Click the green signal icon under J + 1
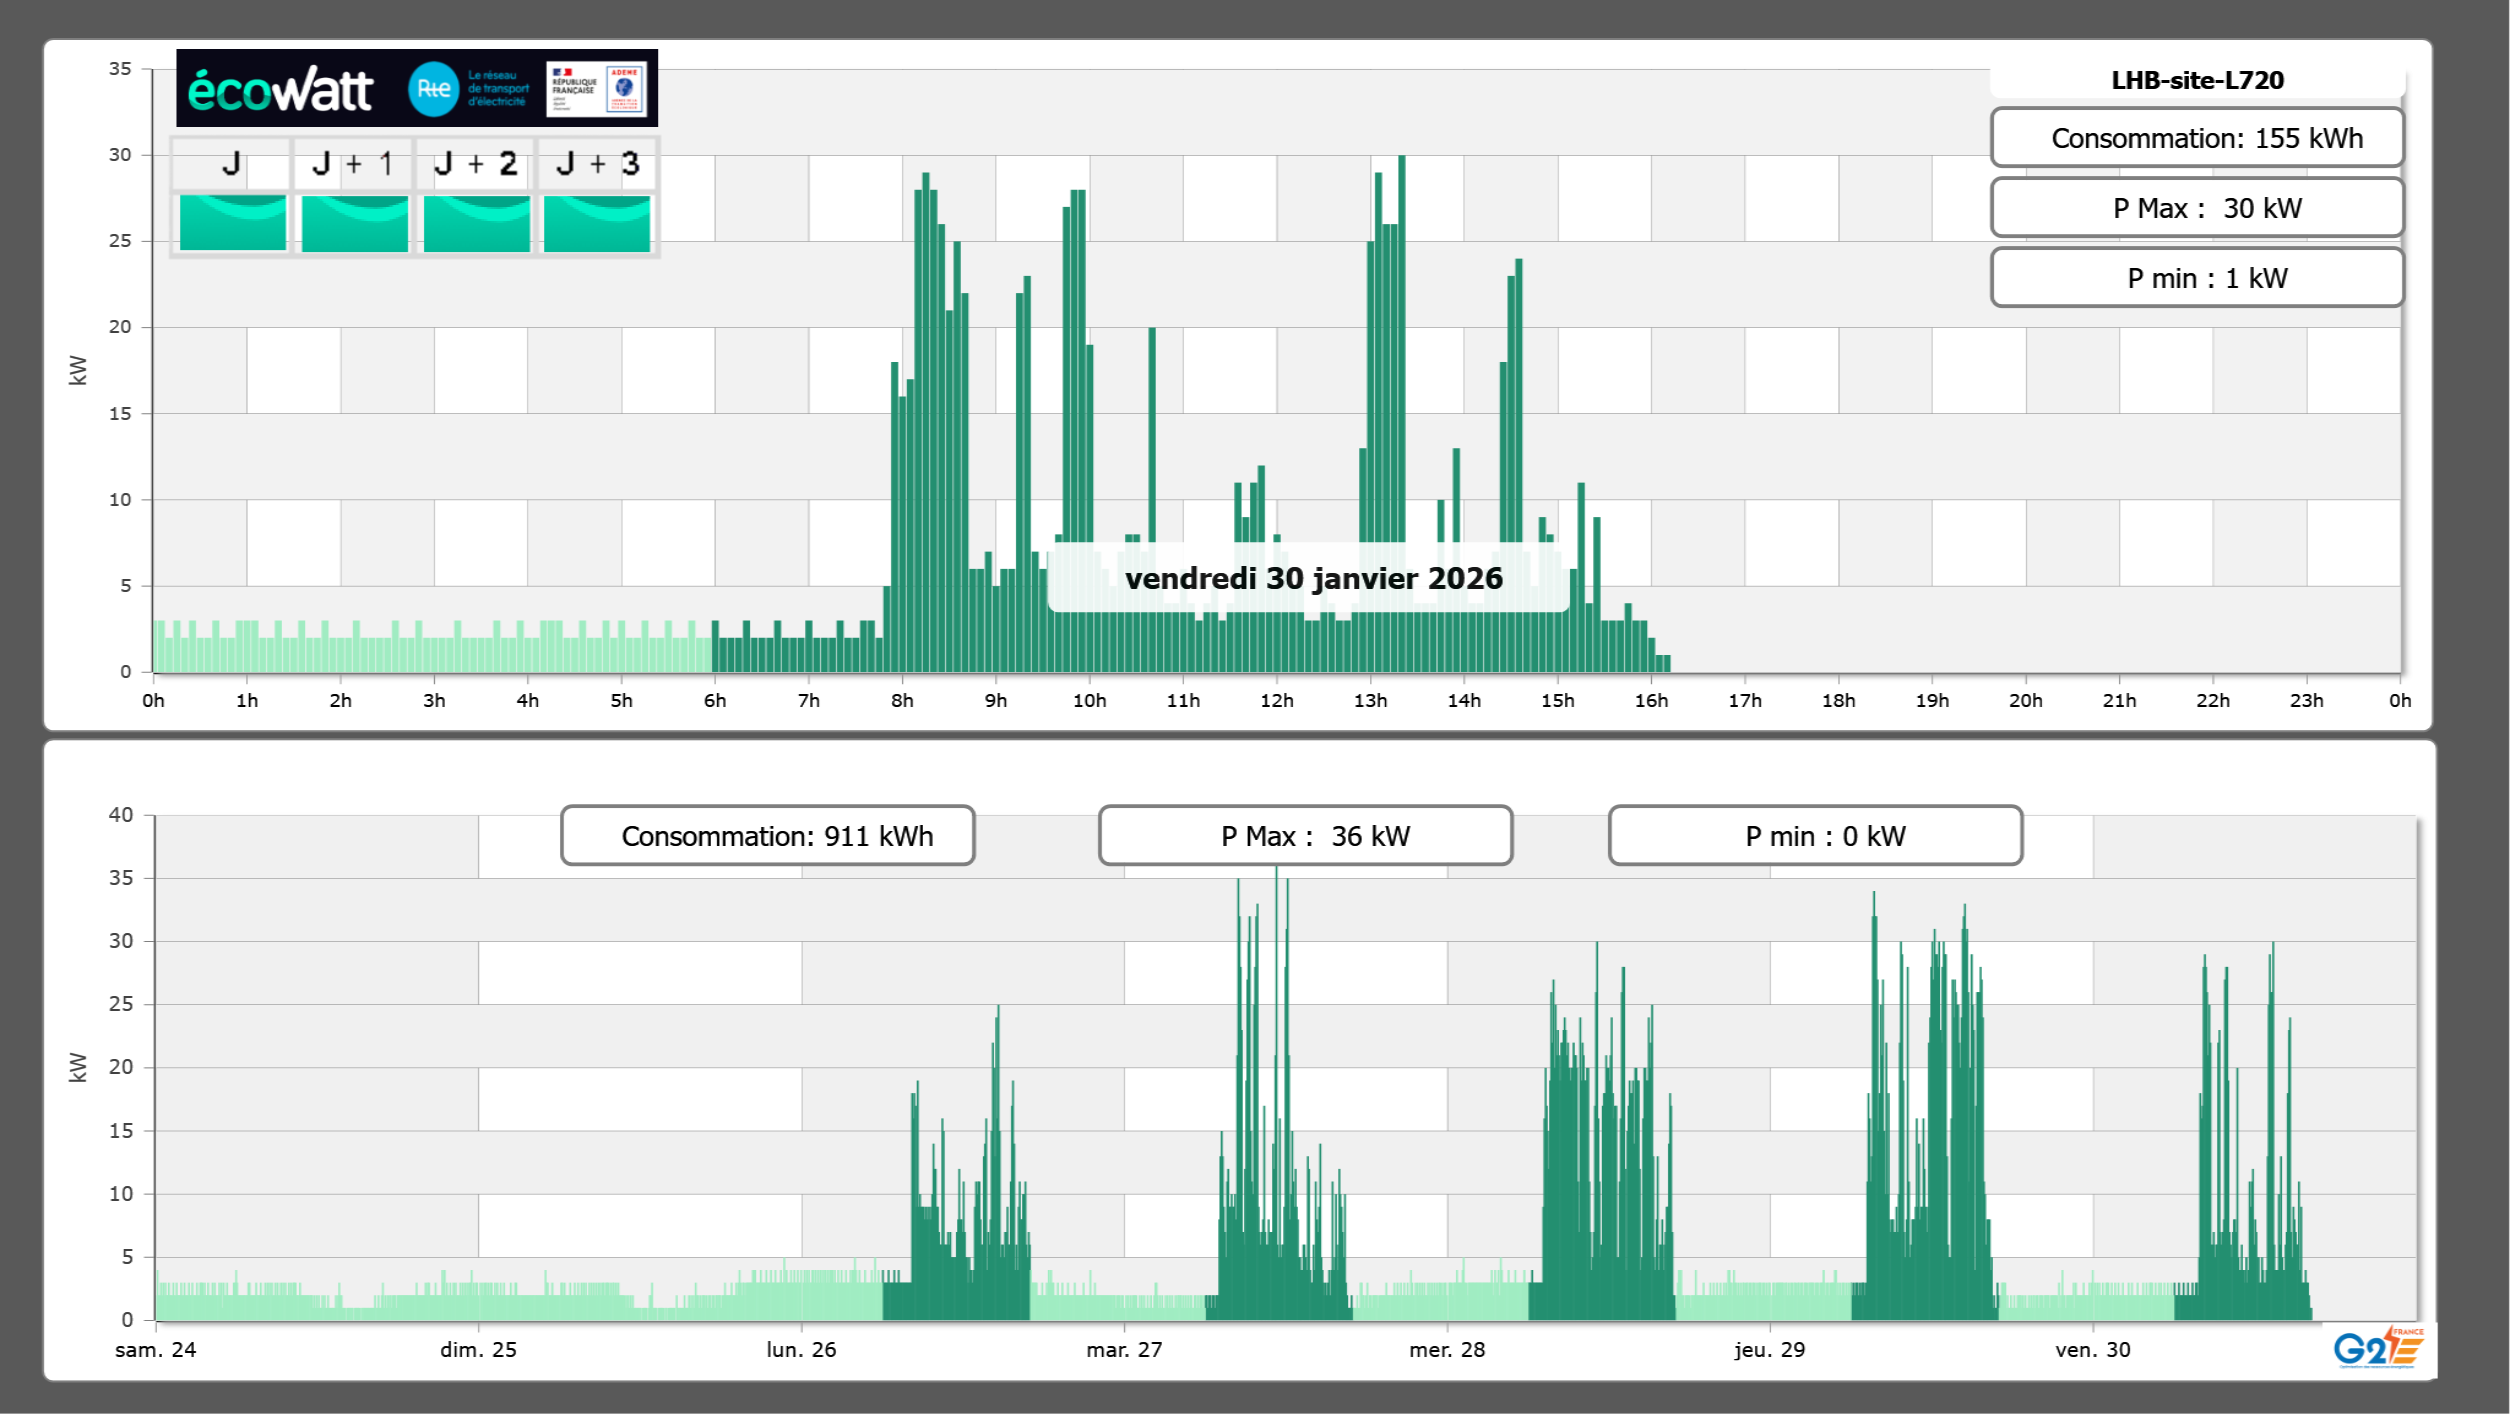The height and width of the screenshot is (1415, 2511). [354, 222]
